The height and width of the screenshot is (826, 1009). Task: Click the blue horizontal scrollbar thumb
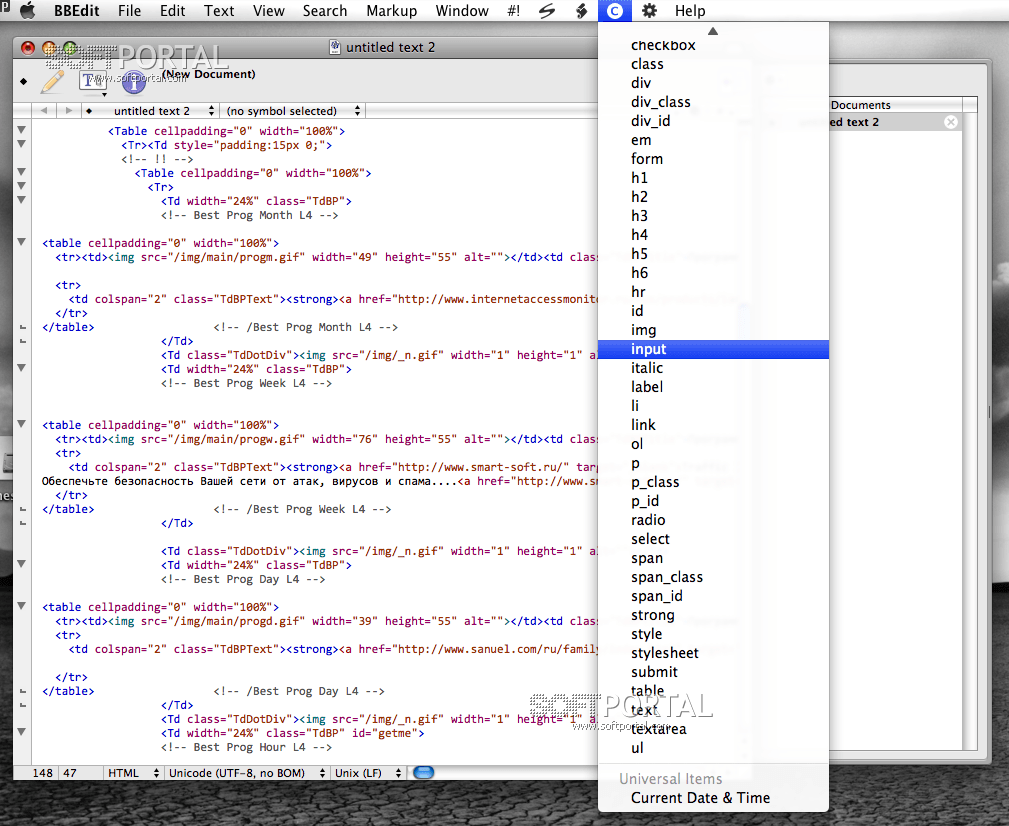pos(424,772)
